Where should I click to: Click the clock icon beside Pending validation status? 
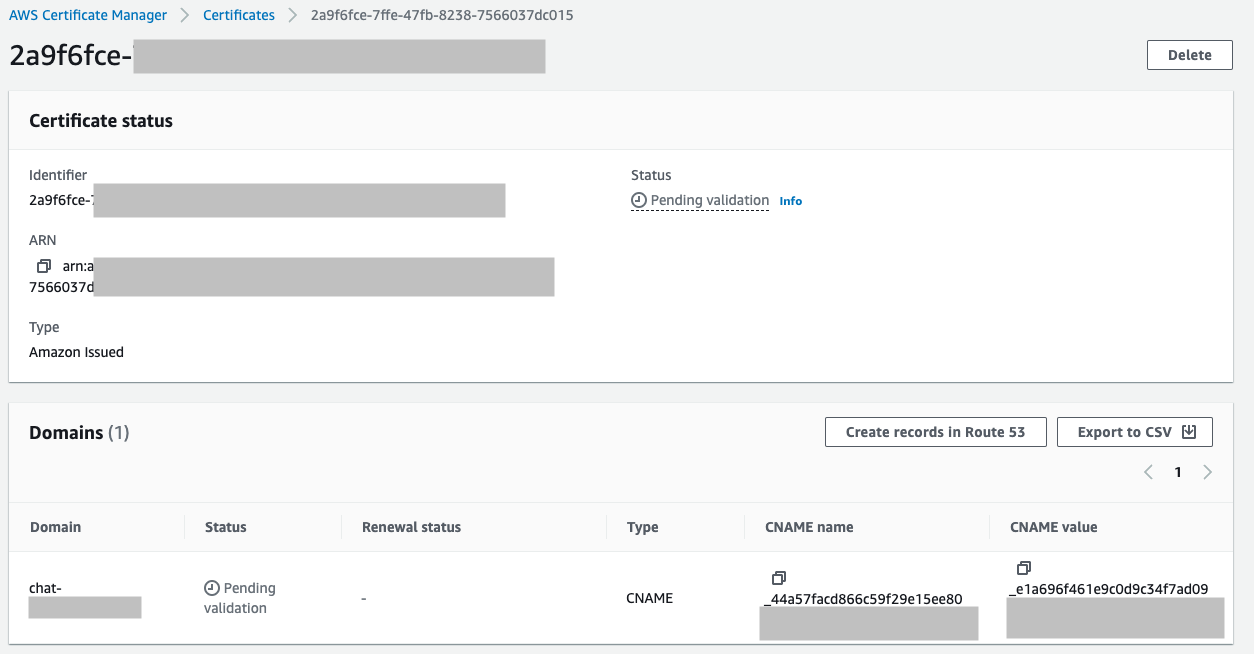click(x=639, y=200)
